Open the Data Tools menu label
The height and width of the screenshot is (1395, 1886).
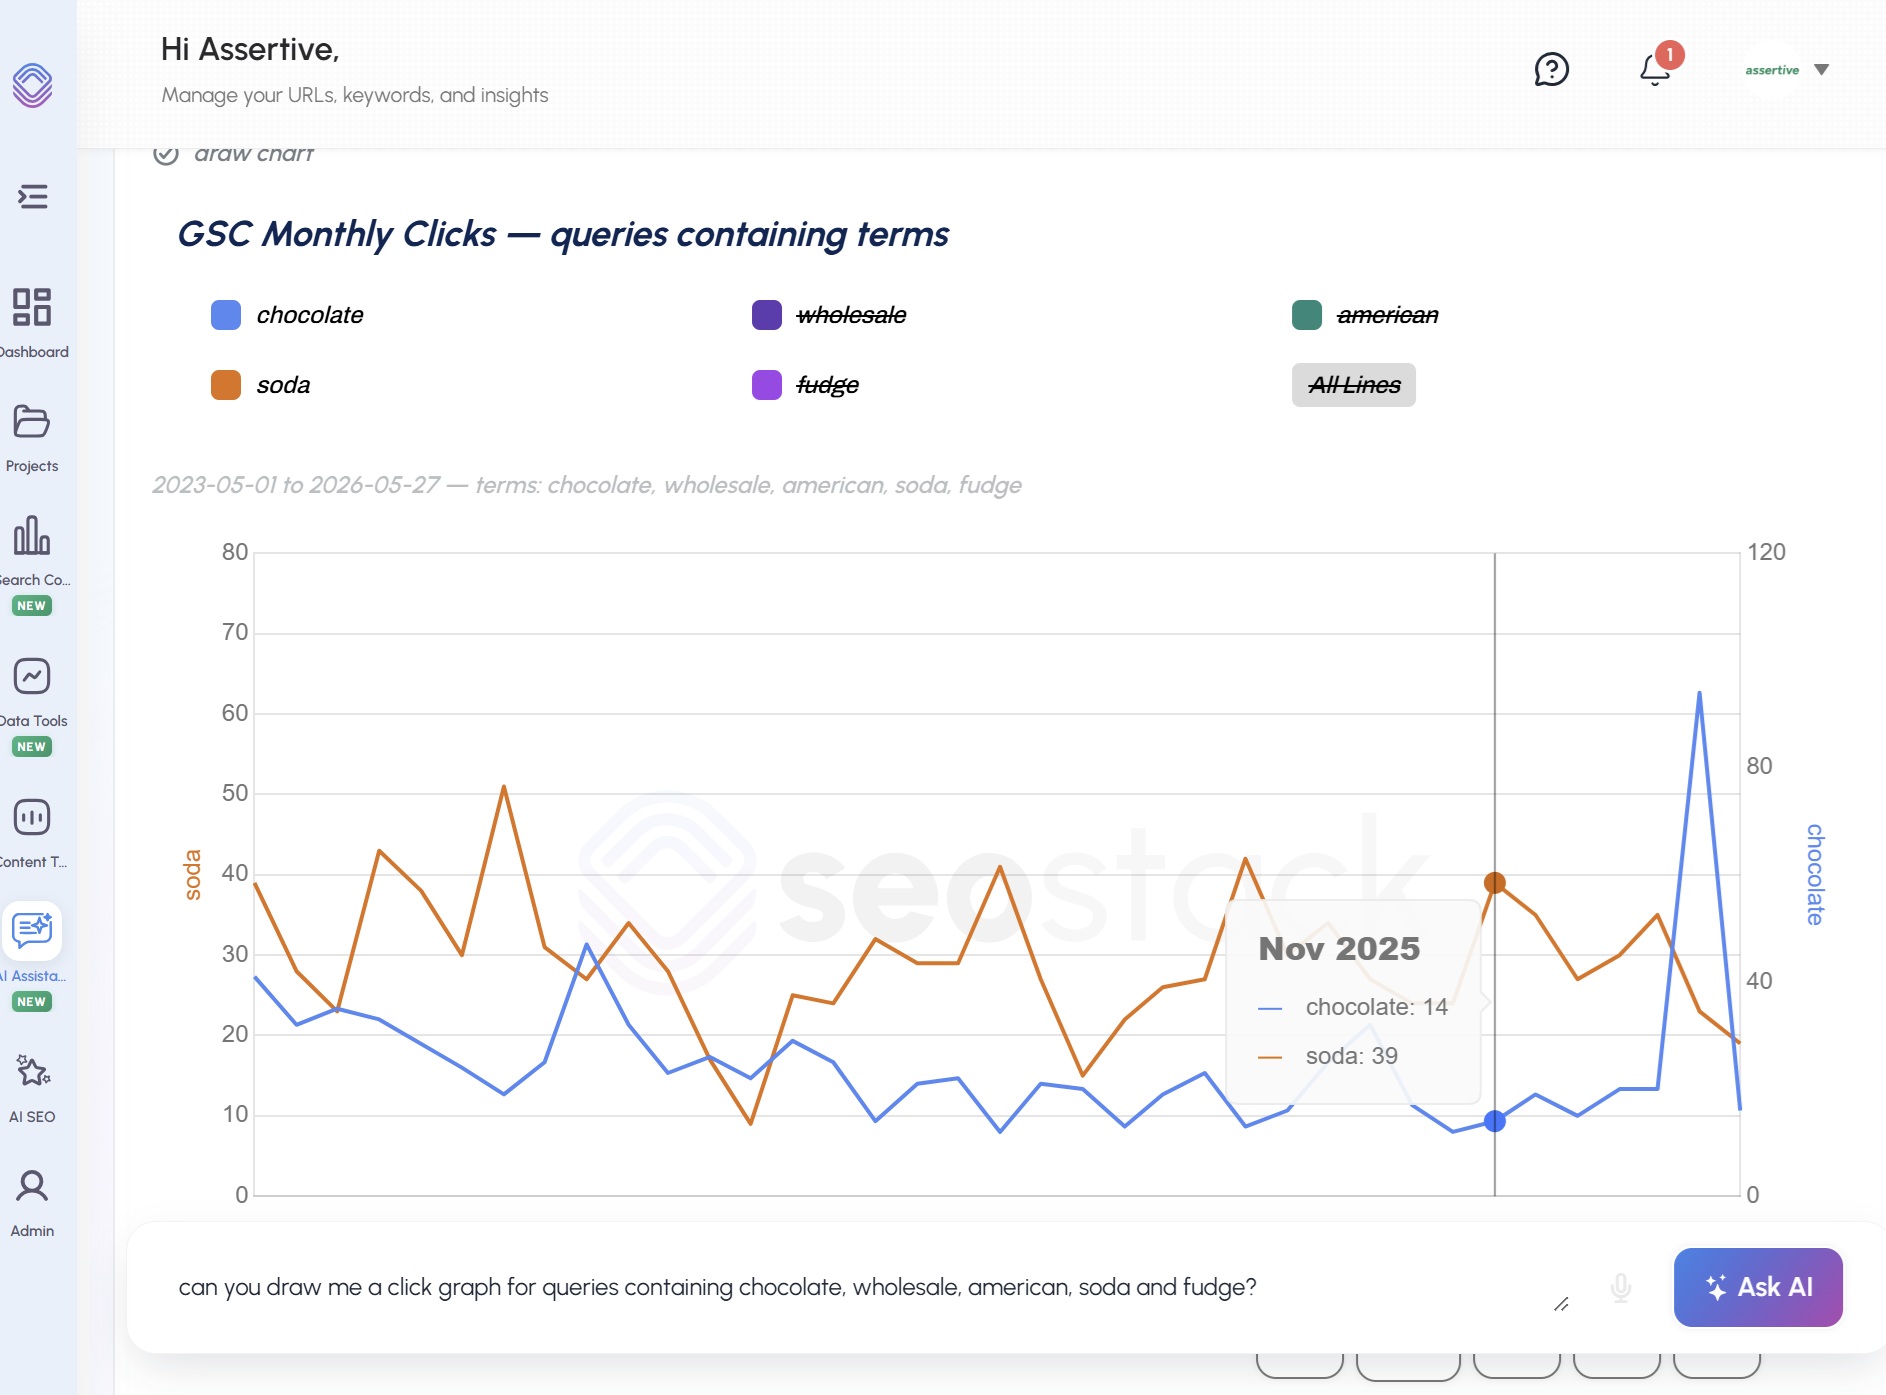pos(33,721)
